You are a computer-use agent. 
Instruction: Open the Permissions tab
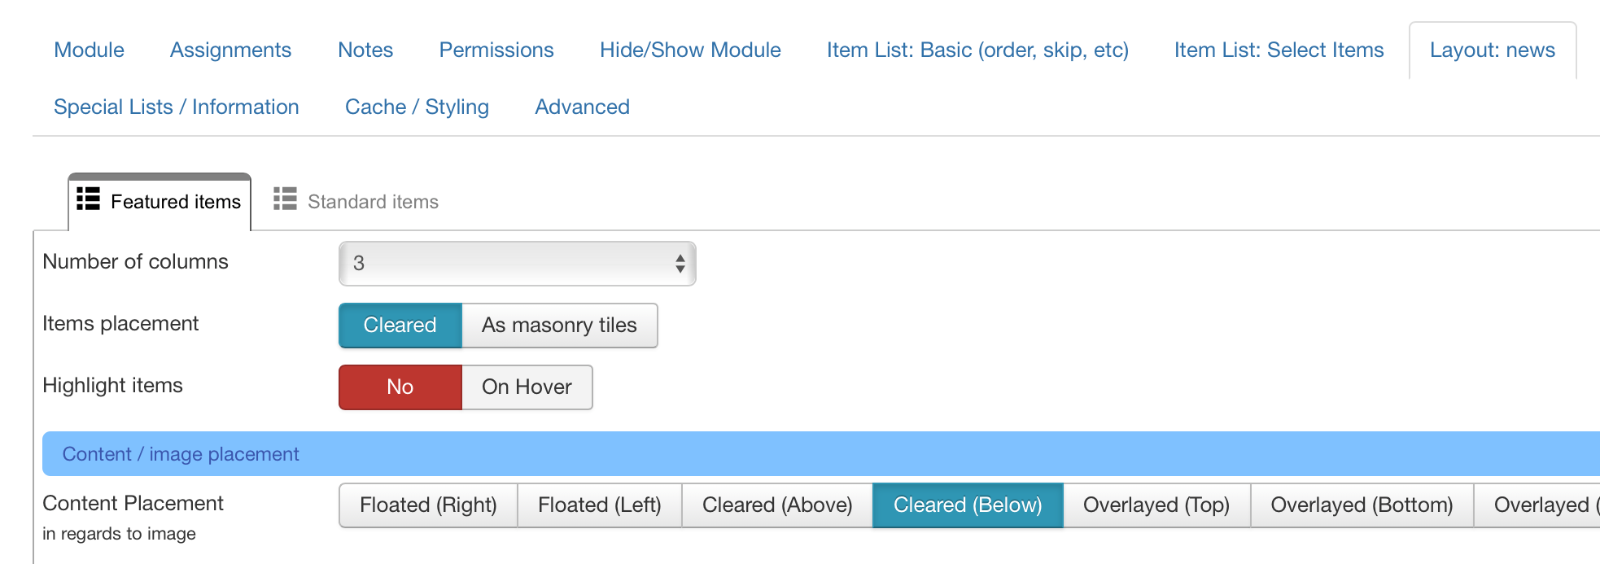point(496,50)
